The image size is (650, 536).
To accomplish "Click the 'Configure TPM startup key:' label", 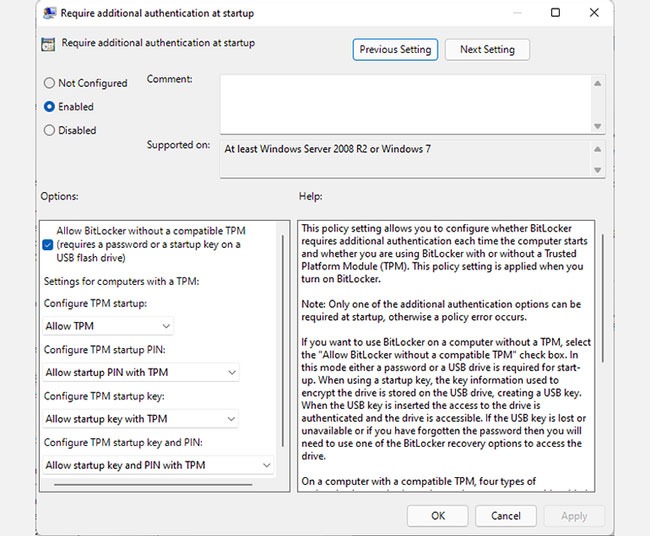I will coord(104,396).
